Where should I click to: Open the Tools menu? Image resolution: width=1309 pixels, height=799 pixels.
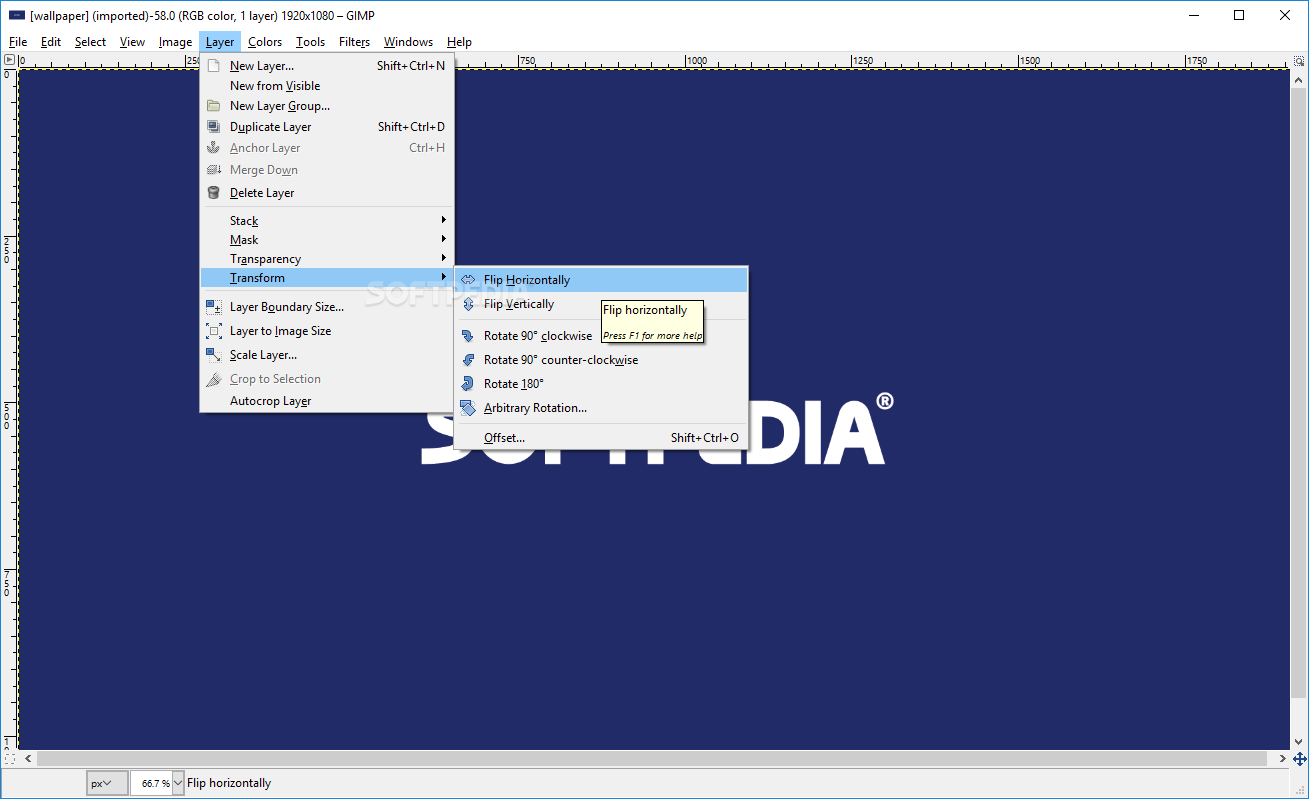[x=310, y=42]
